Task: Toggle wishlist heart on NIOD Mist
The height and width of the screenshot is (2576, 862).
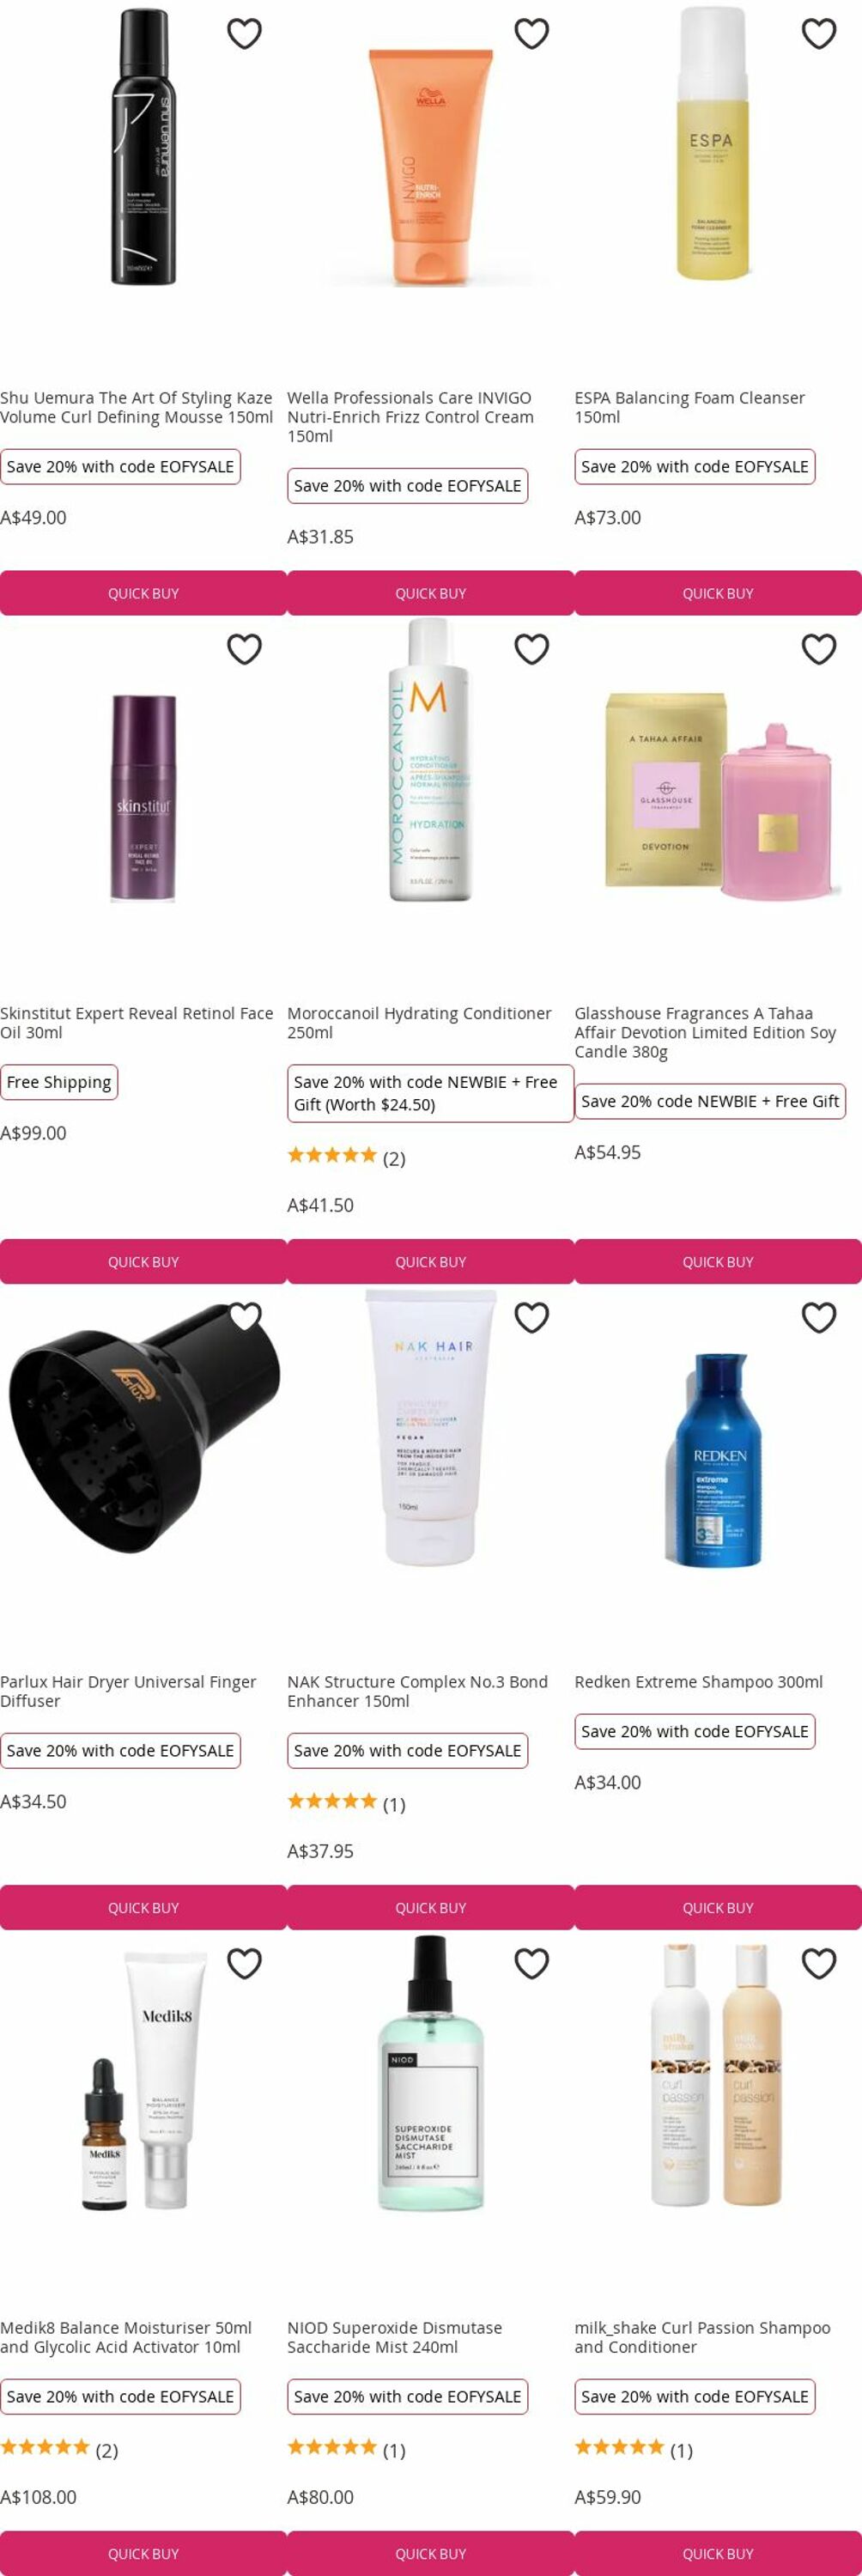Action: pos(531,1963)
